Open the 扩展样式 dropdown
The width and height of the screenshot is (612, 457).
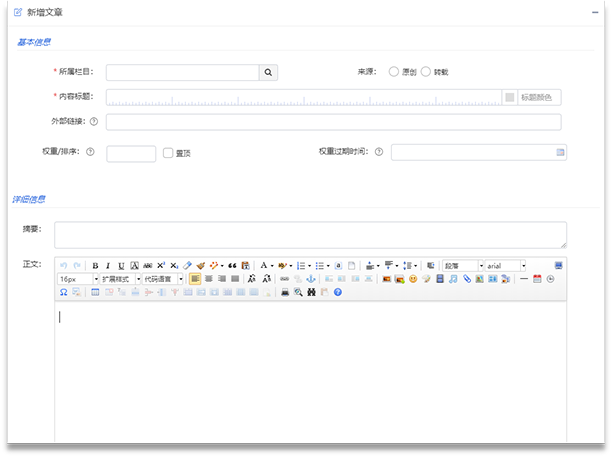(x=120, y=279)
